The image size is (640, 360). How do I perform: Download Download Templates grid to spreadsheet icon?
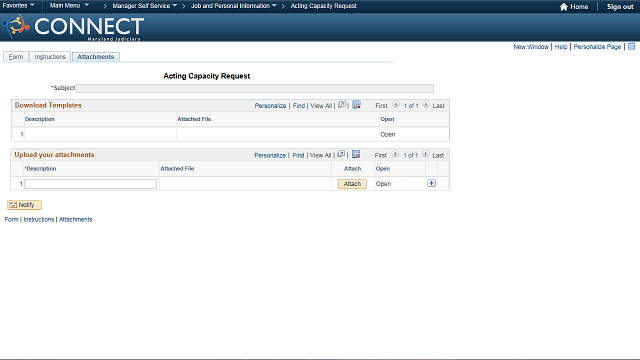tap(356, 105)
